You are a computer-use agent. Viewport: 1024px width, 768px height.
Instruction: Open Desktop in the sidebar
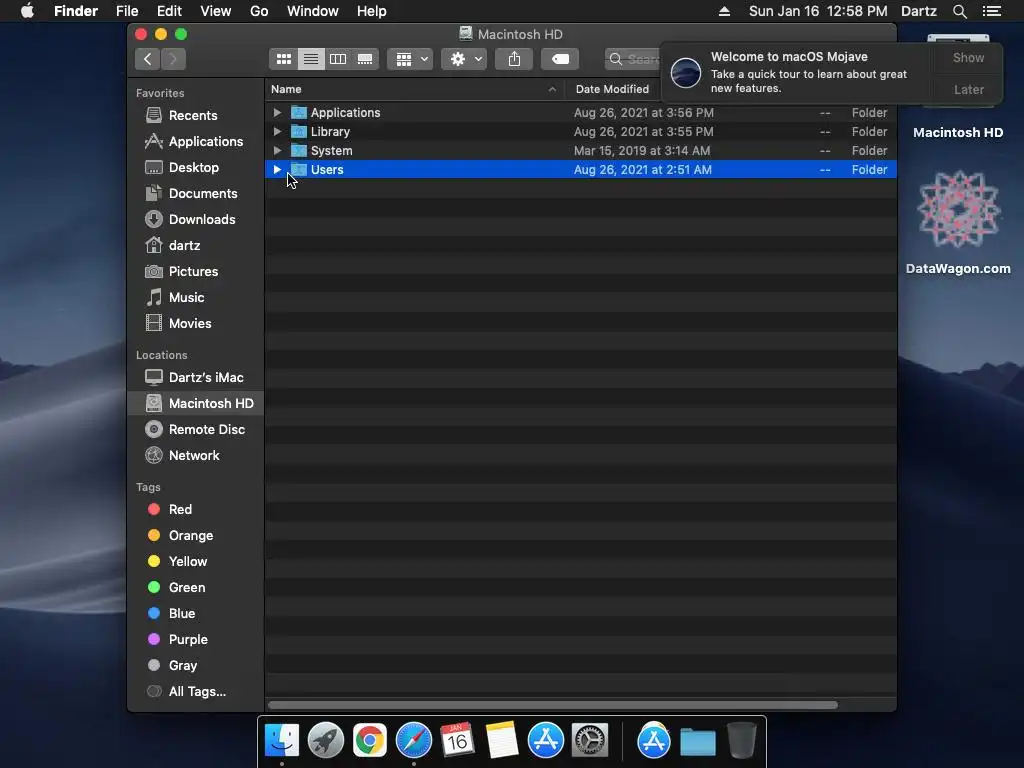(195, 167)
